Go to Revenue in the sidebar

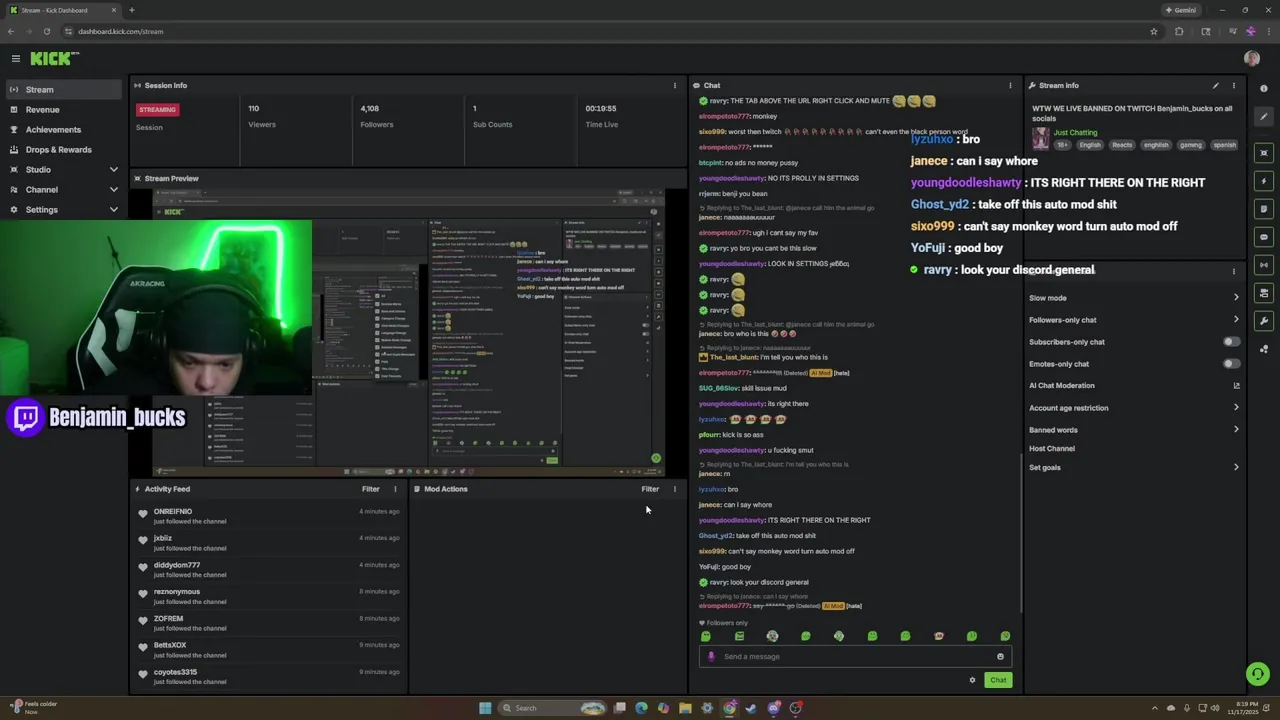[62, 110]
